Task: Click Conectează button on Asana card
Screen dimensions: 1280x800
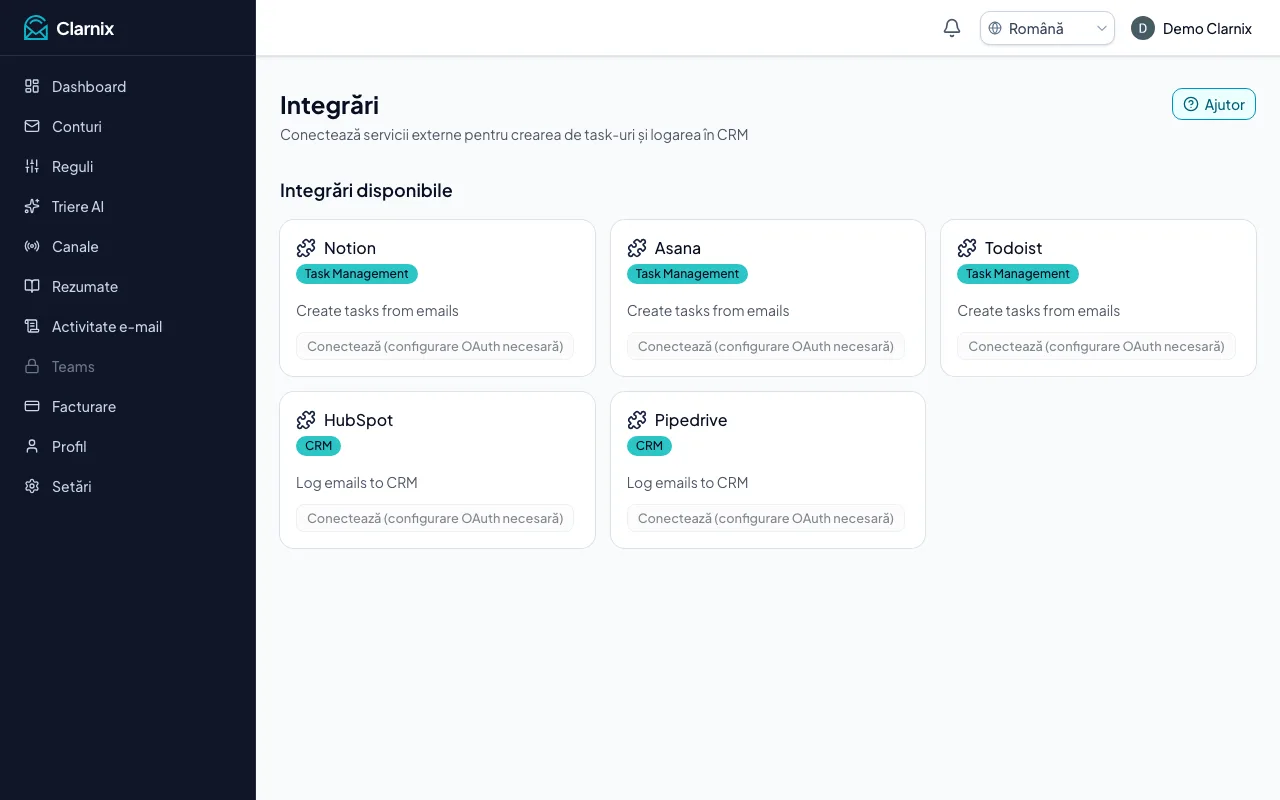Action: 766,347
